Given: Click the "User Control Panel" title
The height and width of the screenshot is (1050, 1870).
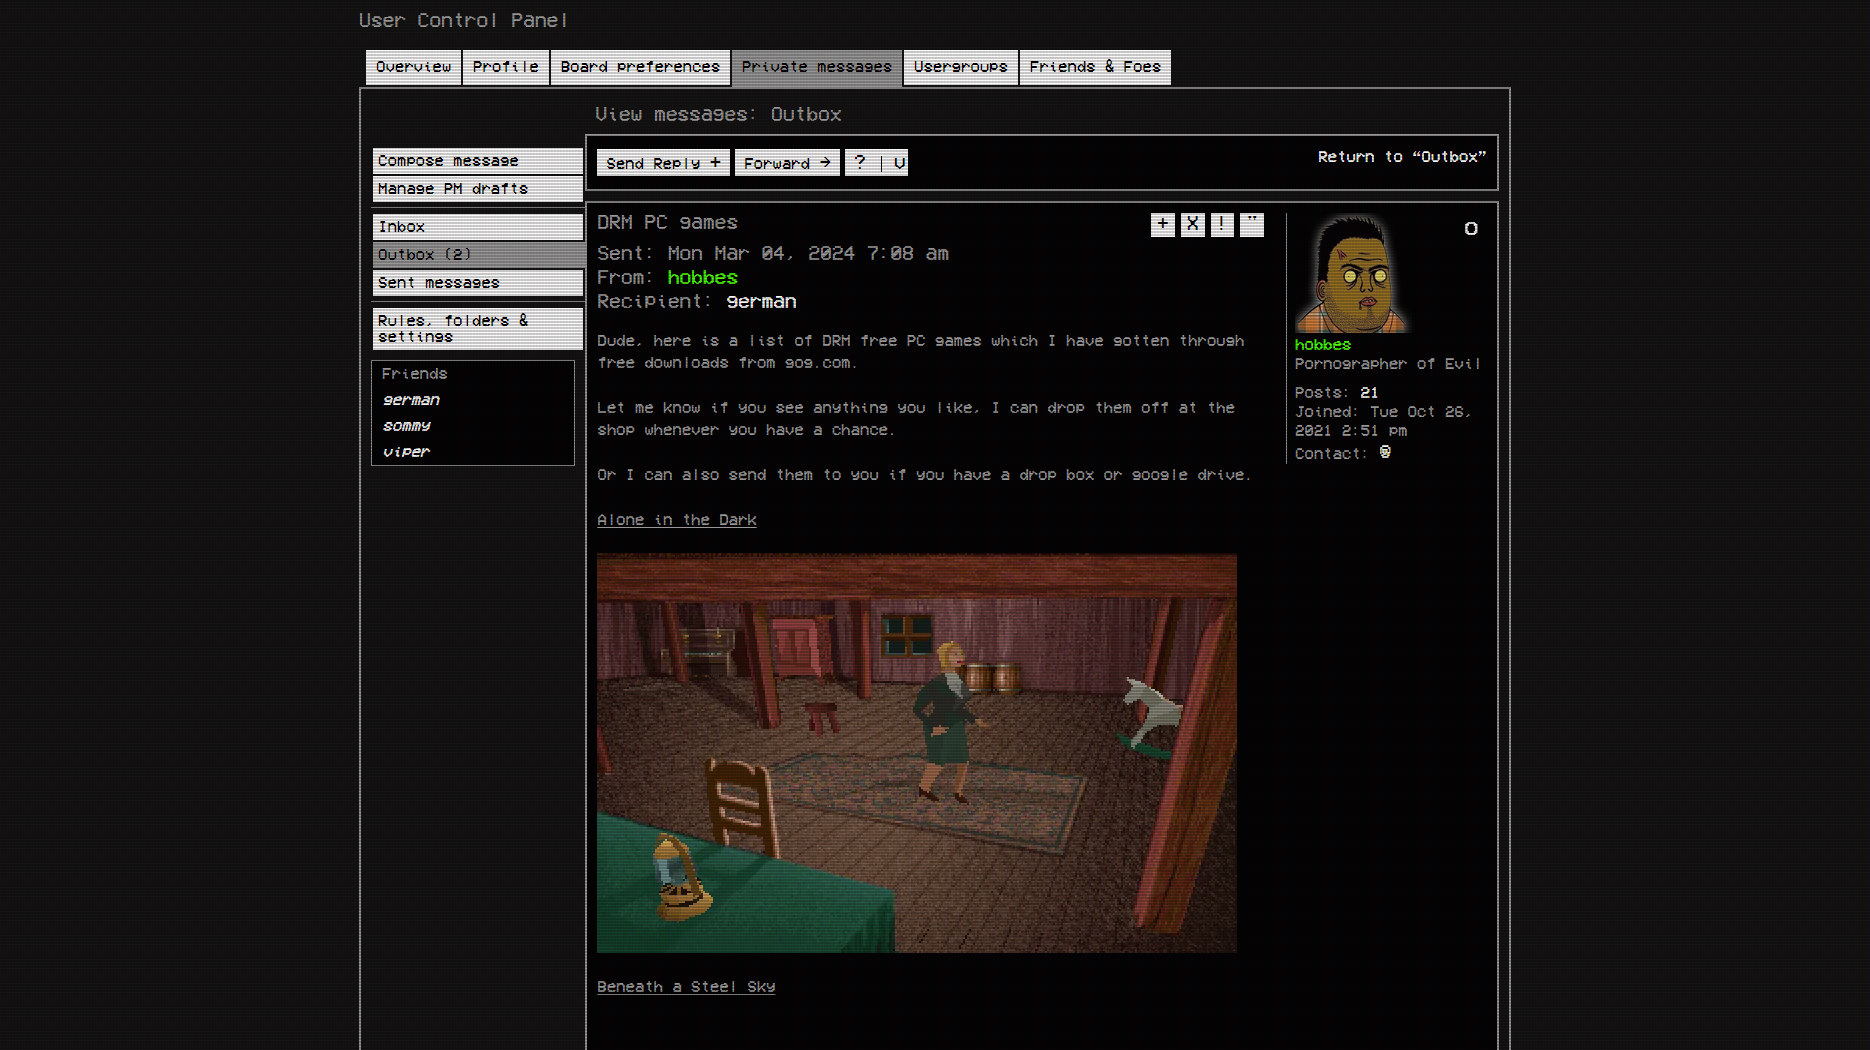Looking at the screenshot, I should point(463,21).
